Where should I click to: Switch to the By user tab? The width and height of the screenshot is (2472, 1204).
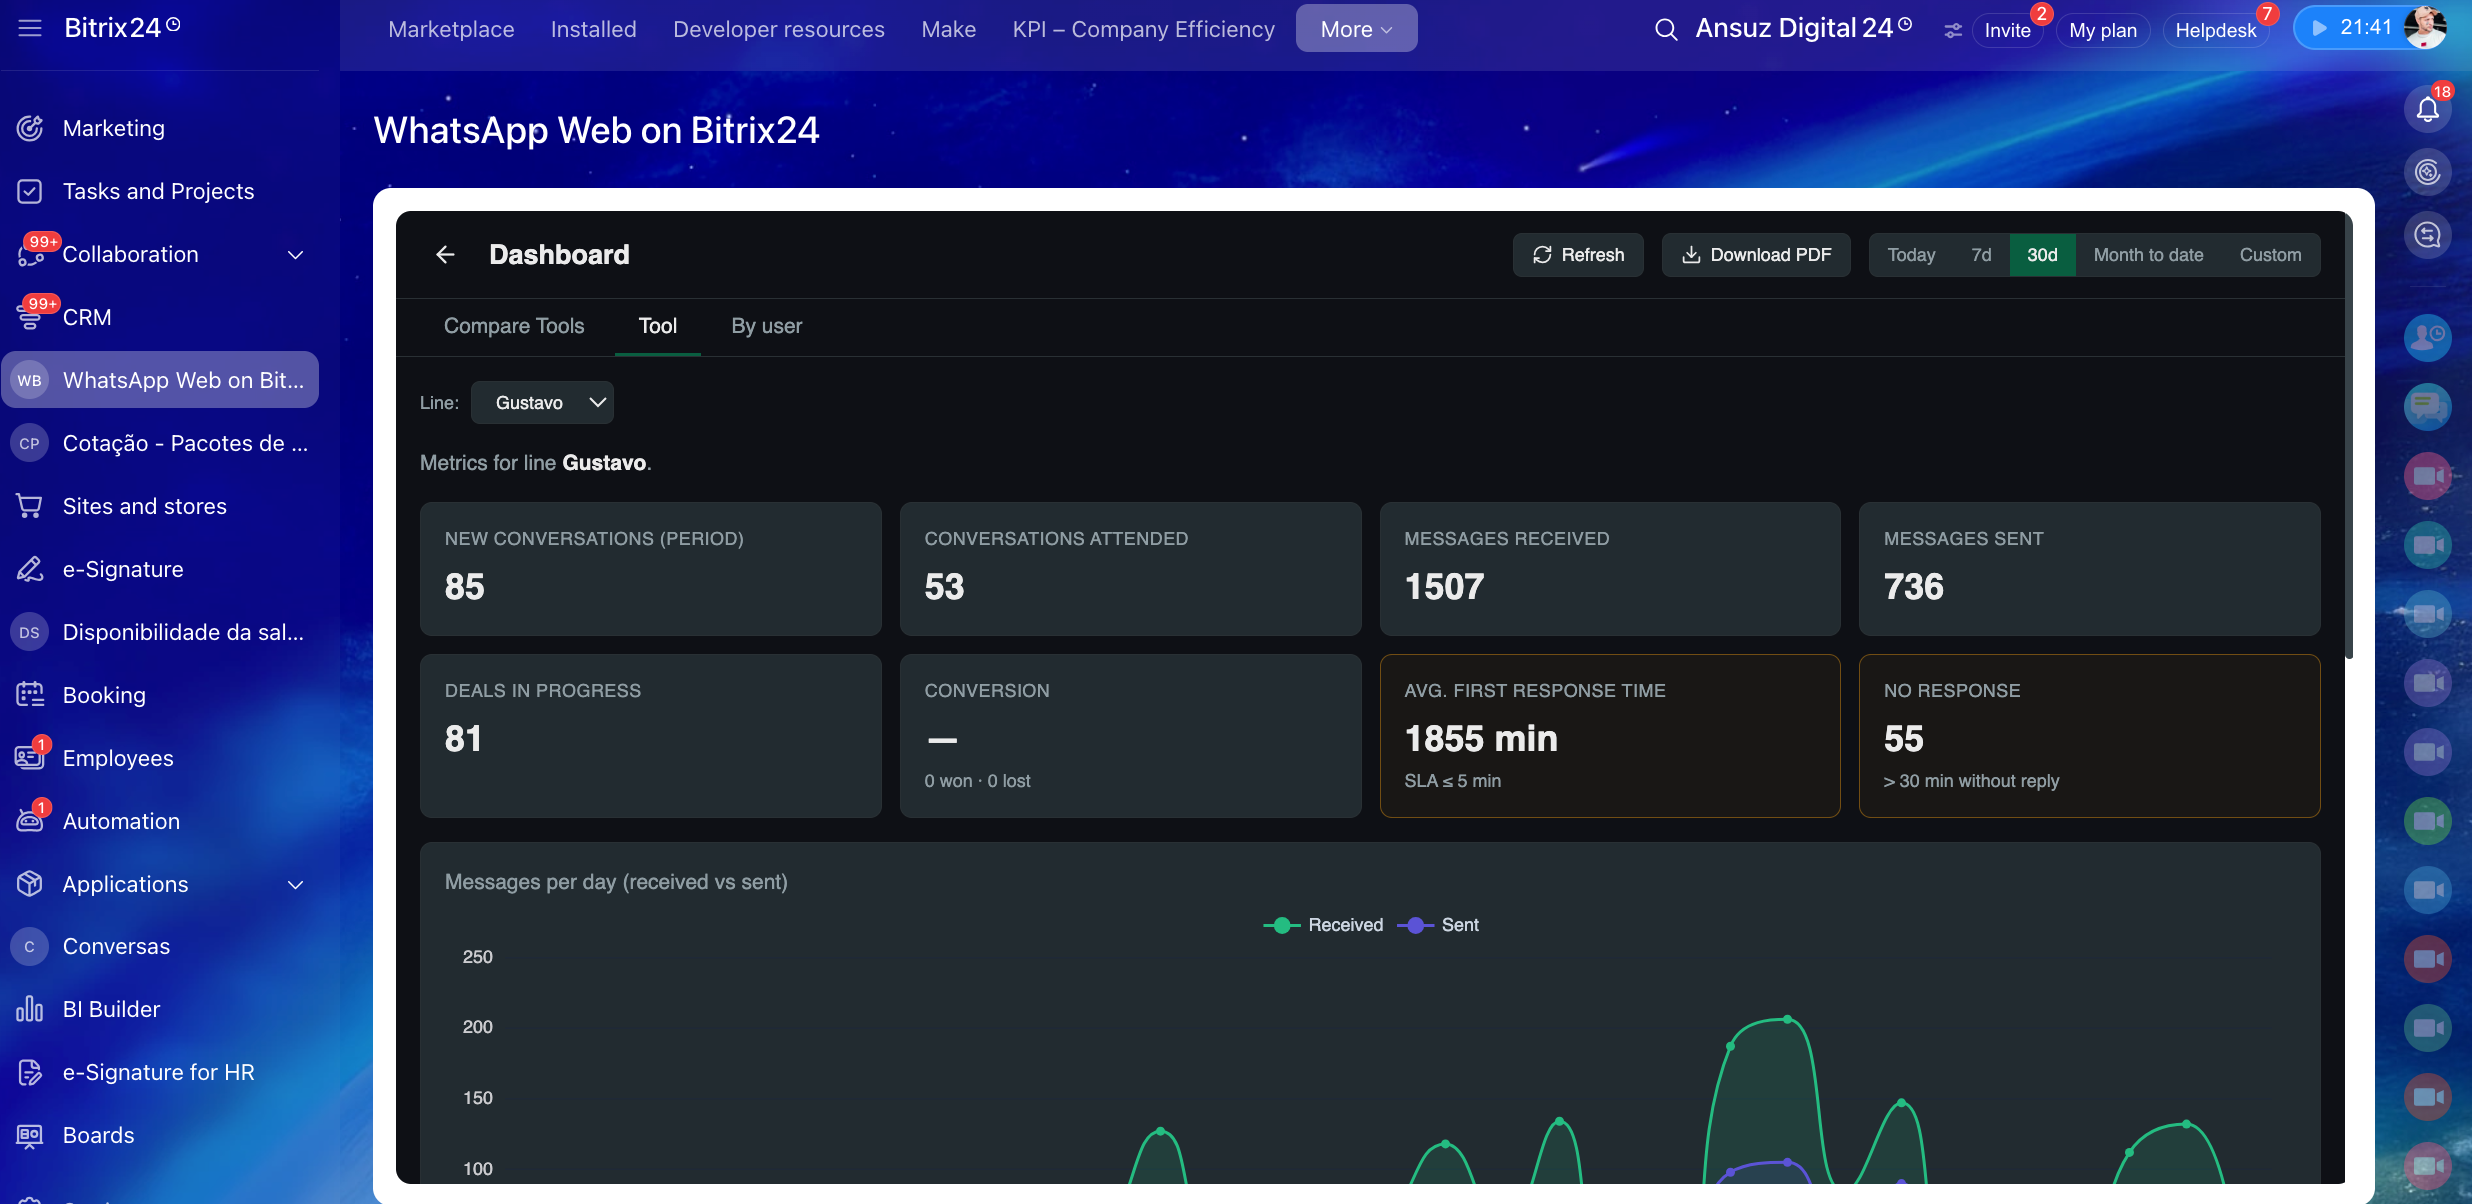(x=767, y=326)
